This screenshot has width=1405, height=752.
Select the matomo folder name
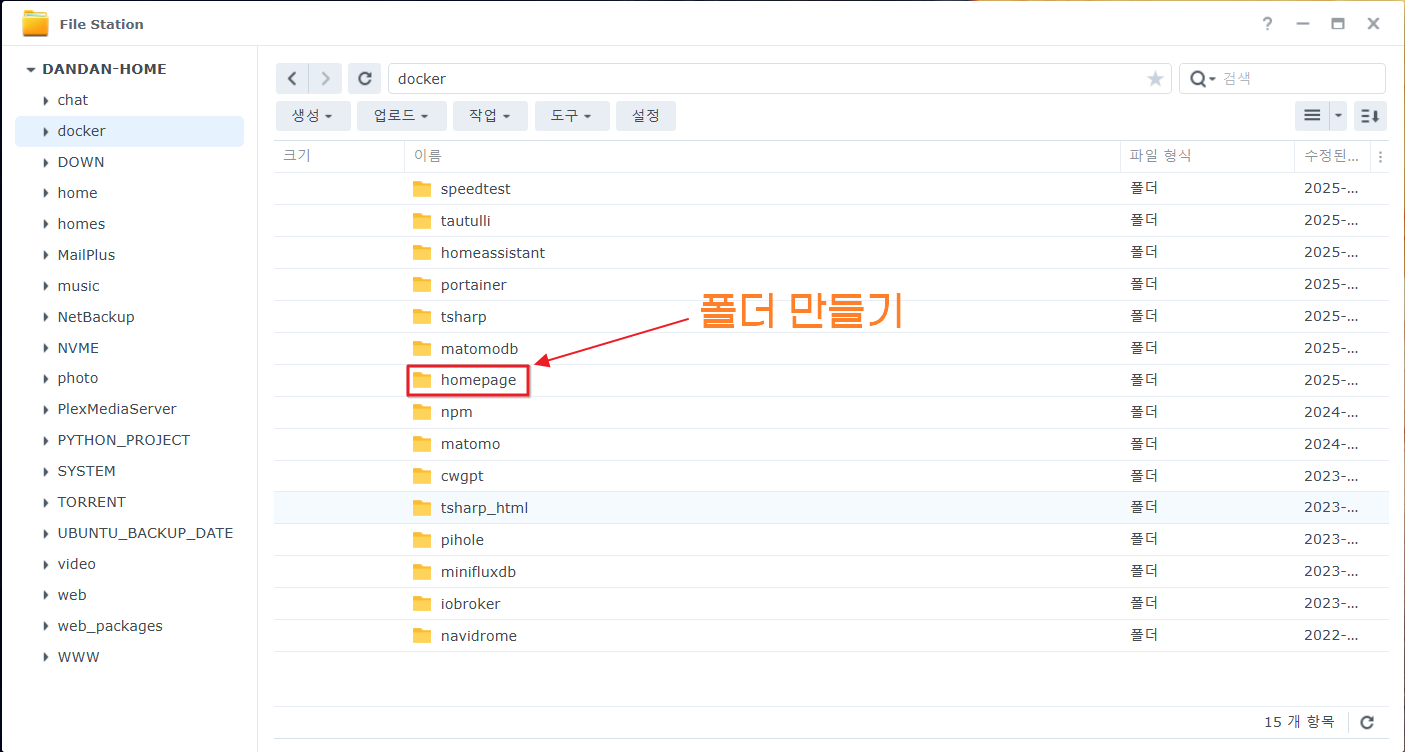[x=470, y=444]
